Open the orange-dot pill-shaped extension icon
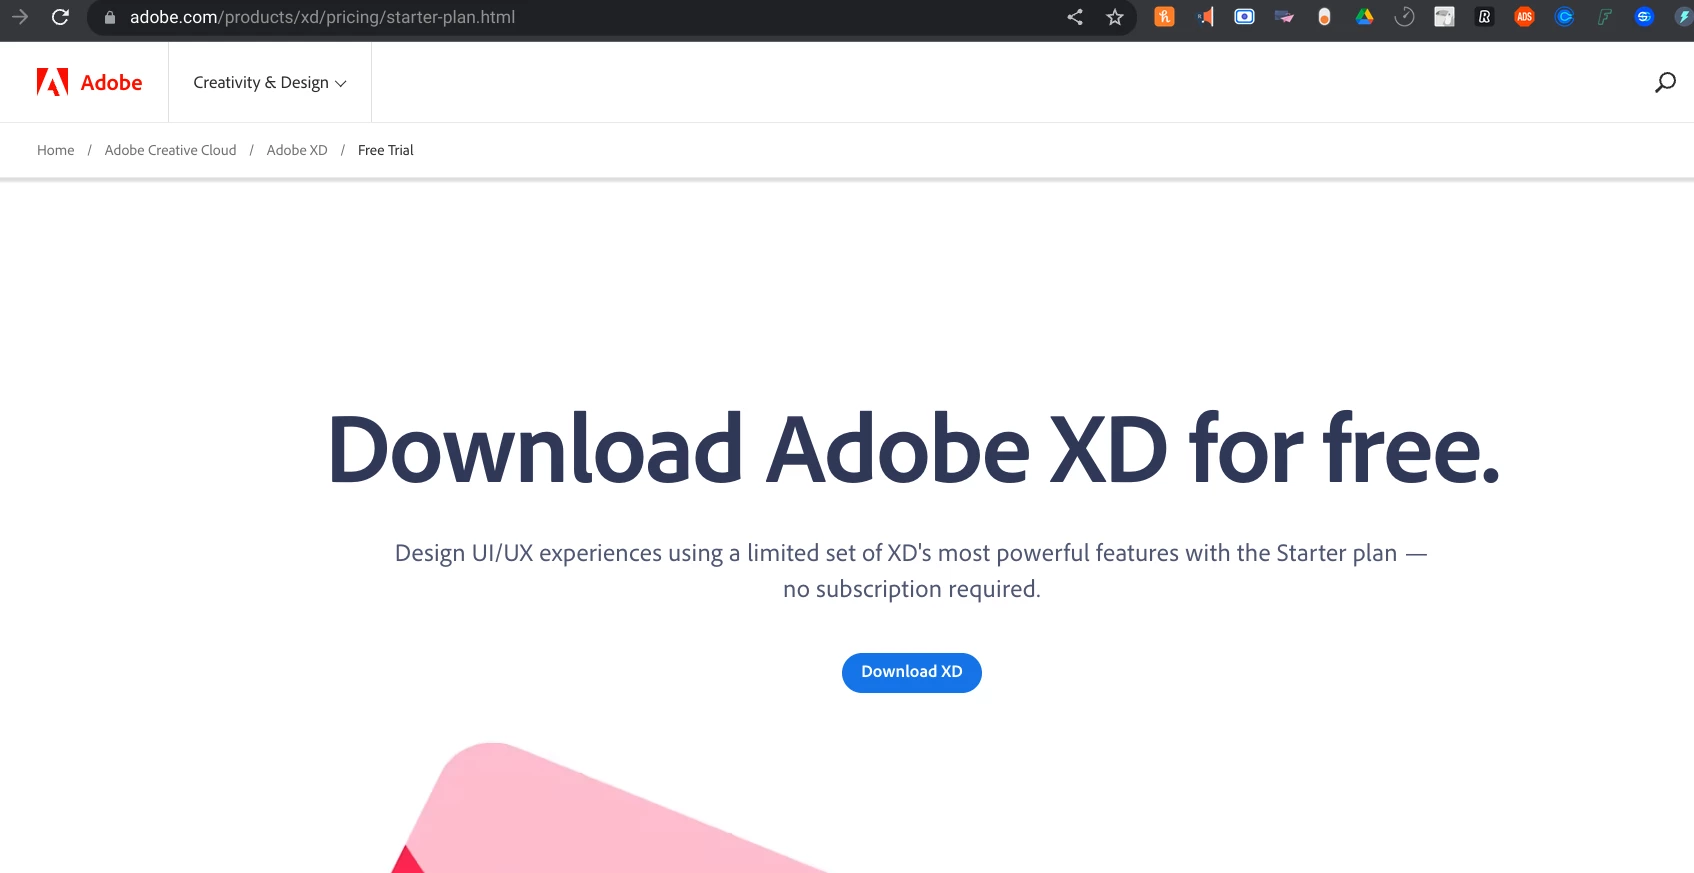This screenshot has height=873, width=1694. [1324, 16]
